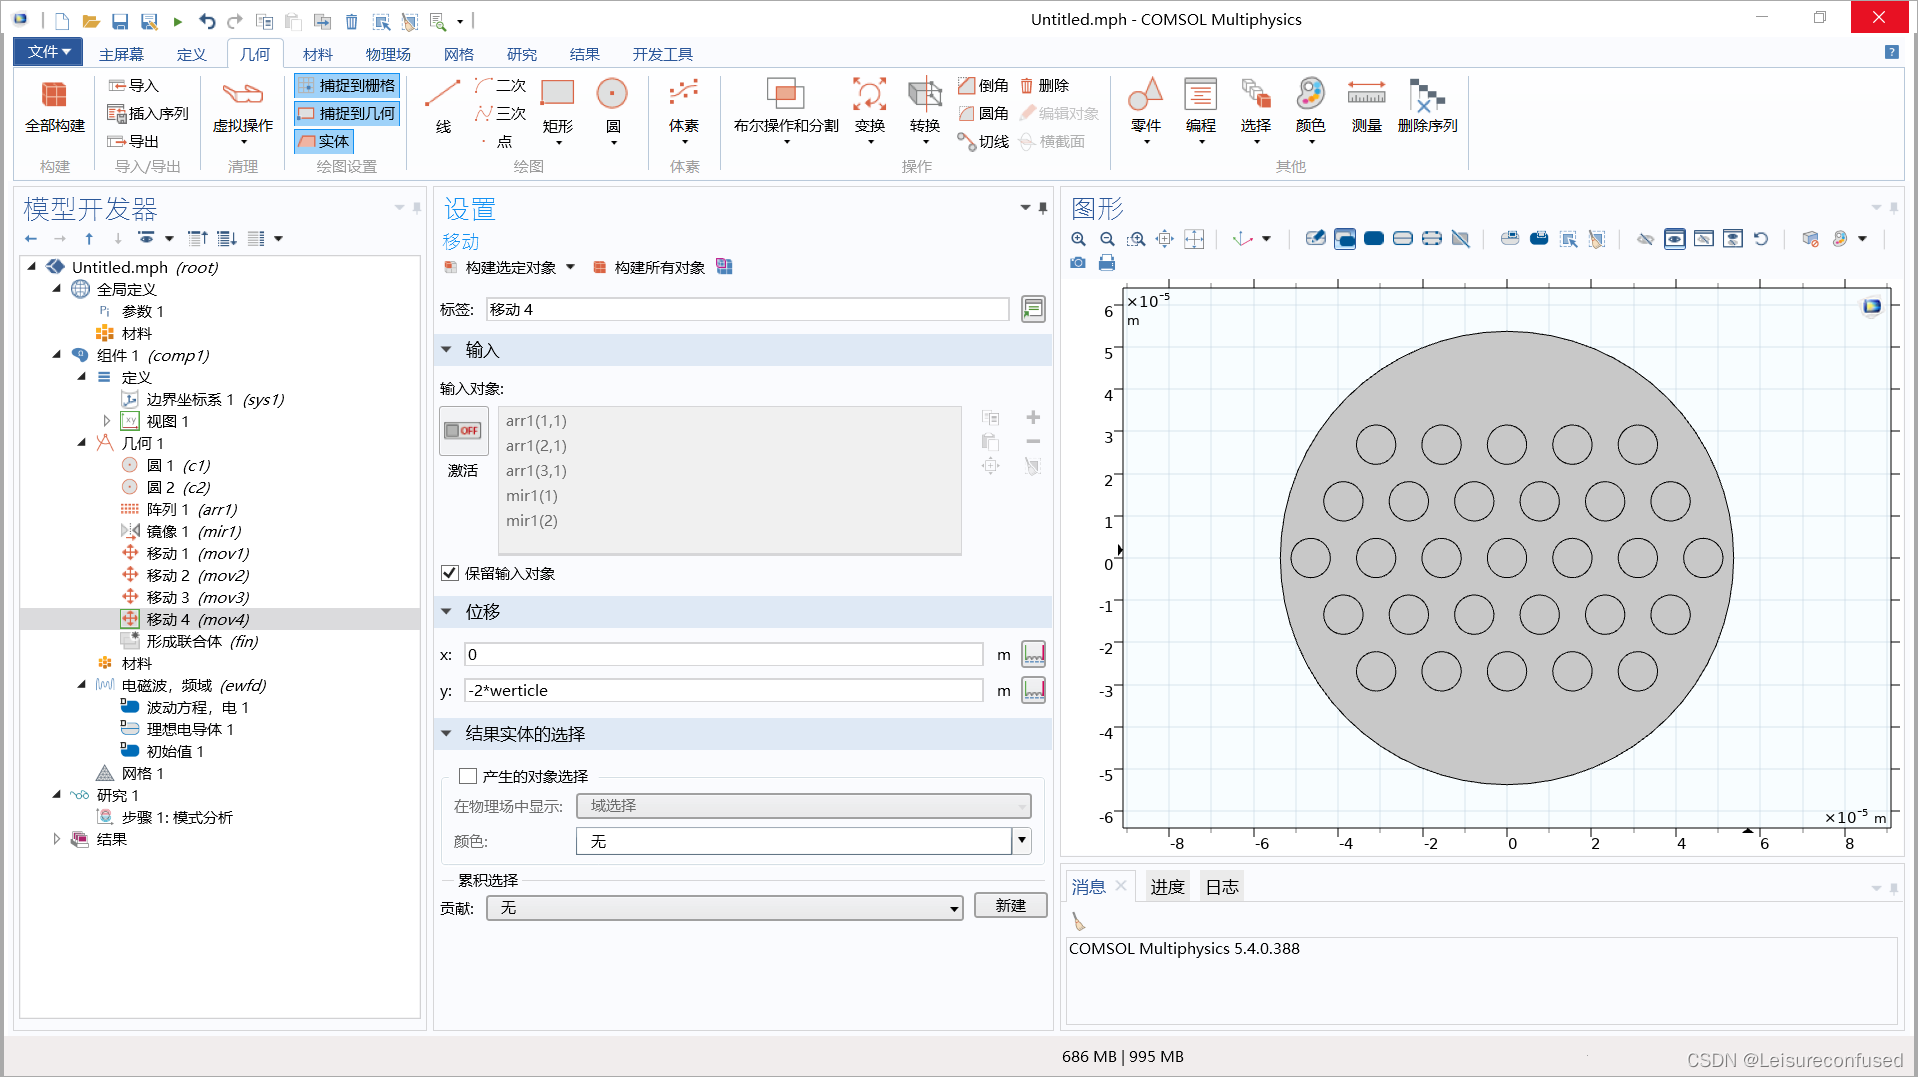Click the 删除 delete icon in ribbon

point(1044,85)
